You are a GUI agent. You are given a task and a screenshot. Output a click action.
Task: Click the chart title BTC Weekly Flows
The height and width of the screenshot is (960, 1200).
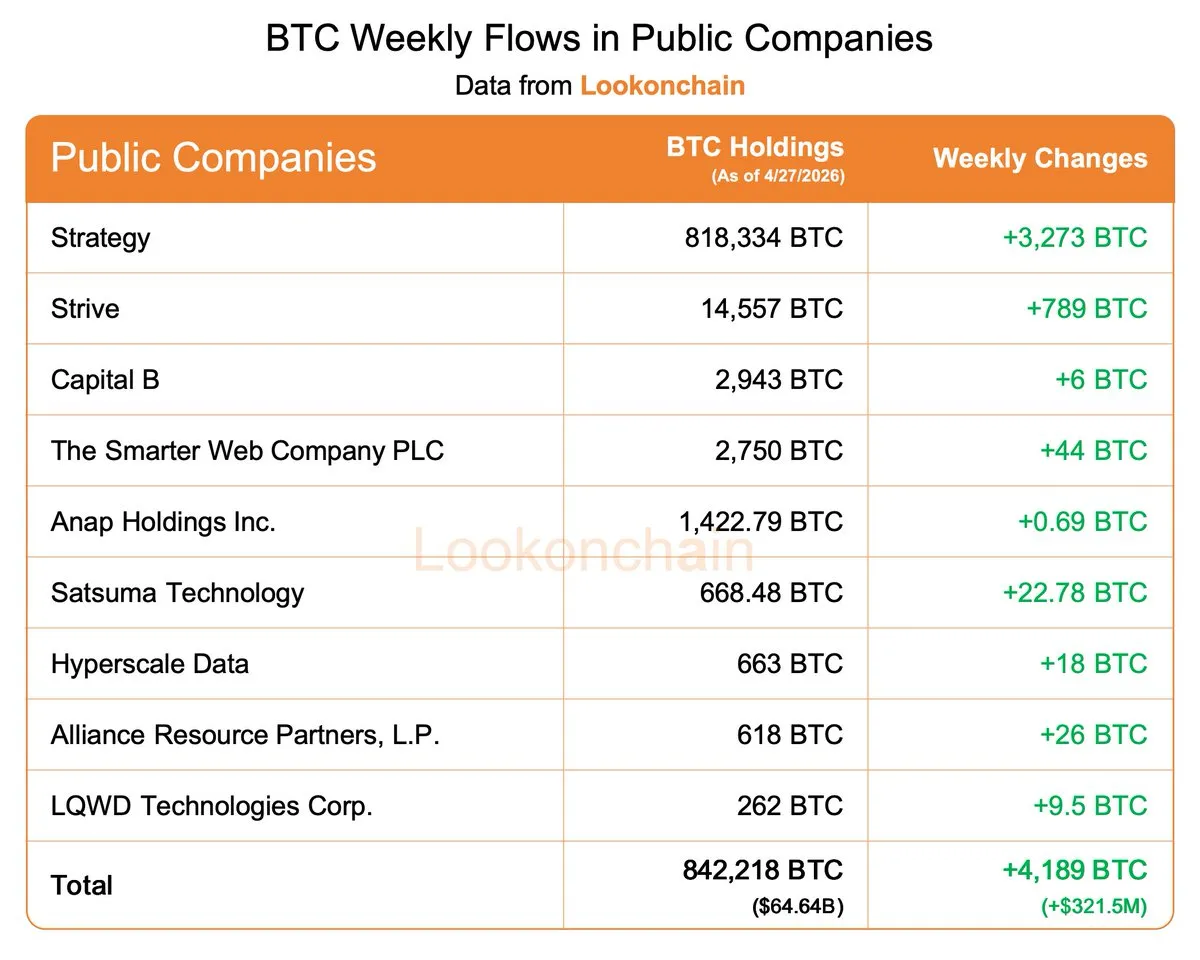599,38
